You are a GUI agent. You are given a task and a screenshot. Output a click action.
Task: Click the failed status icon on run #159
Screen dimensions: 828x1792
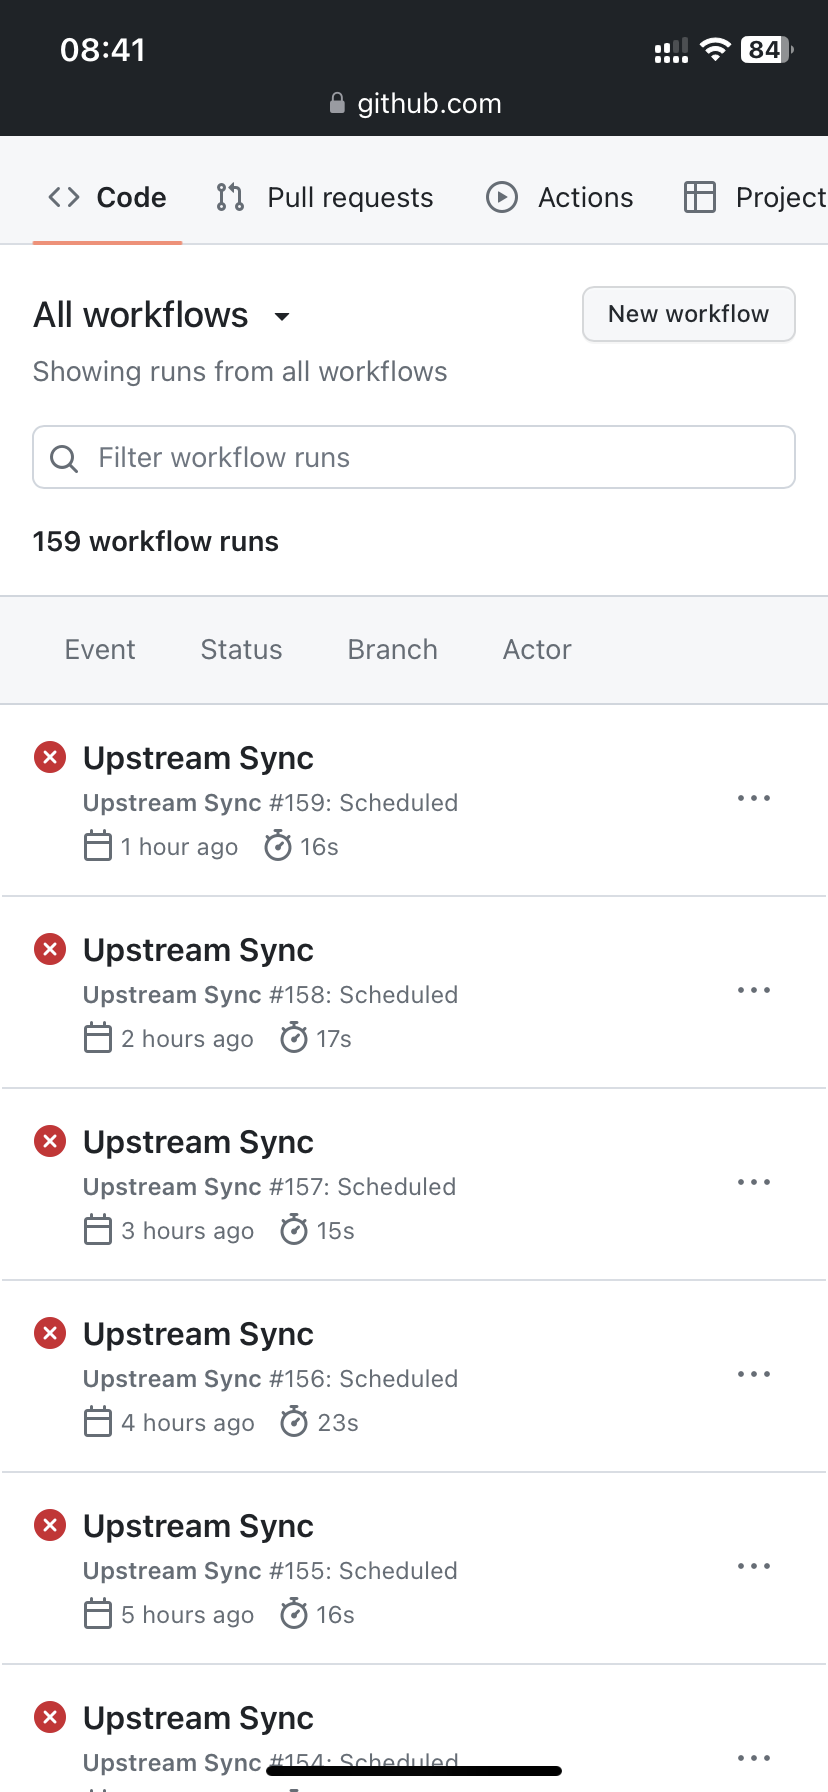tap(49, 757)
